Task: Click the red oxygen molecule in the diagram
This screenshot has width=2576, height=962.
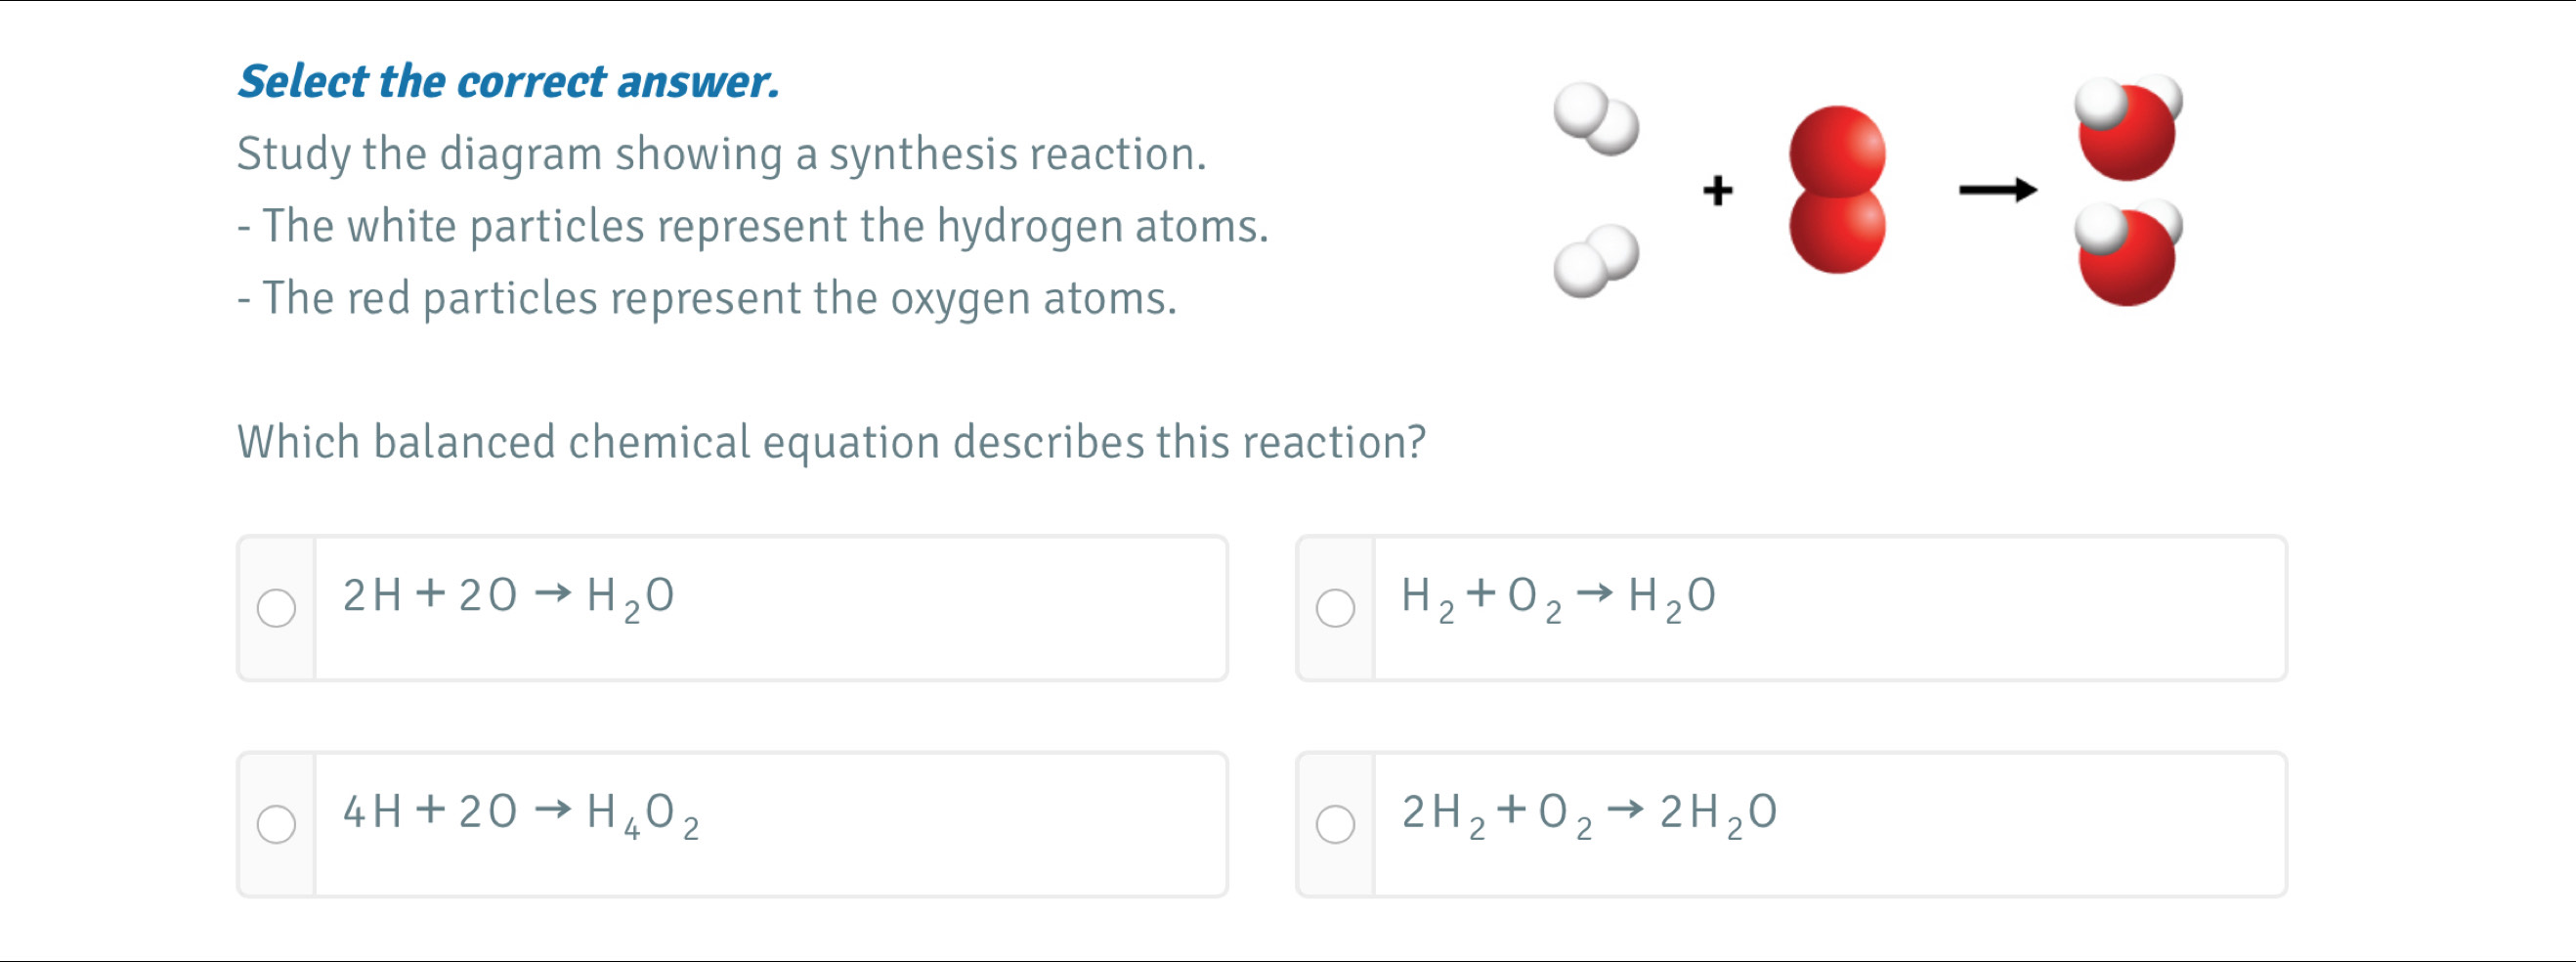Action: pos(1837,190)
